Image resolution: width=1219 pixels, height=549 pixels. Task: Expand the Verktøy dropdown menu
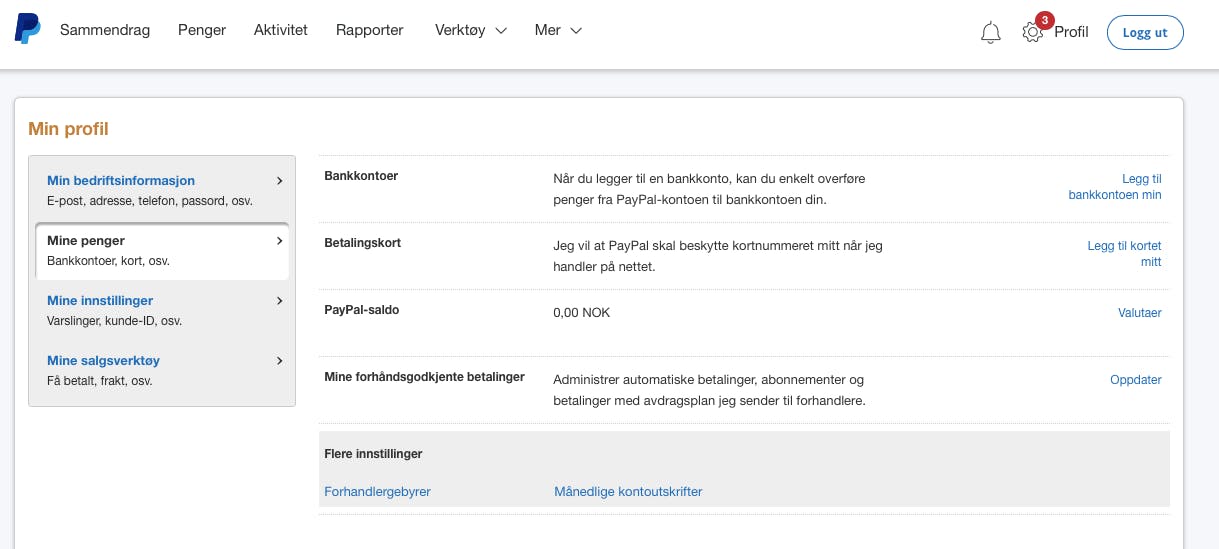point(471,30)
